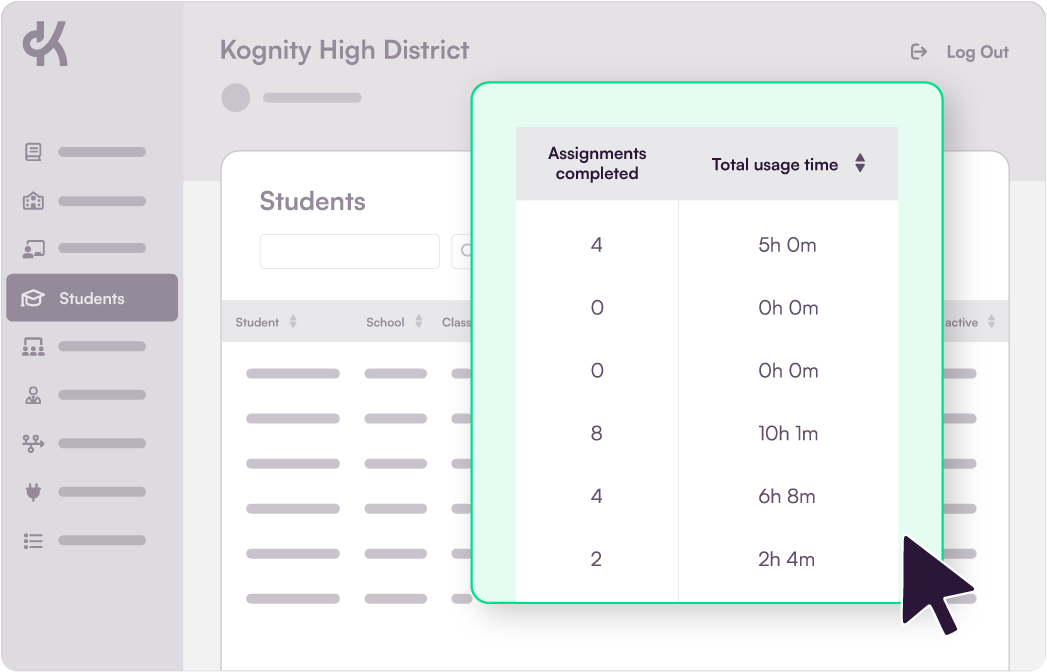Screen dimensions: 1047x672
Task: Click the student search input field
Action: tap(349, 252)
